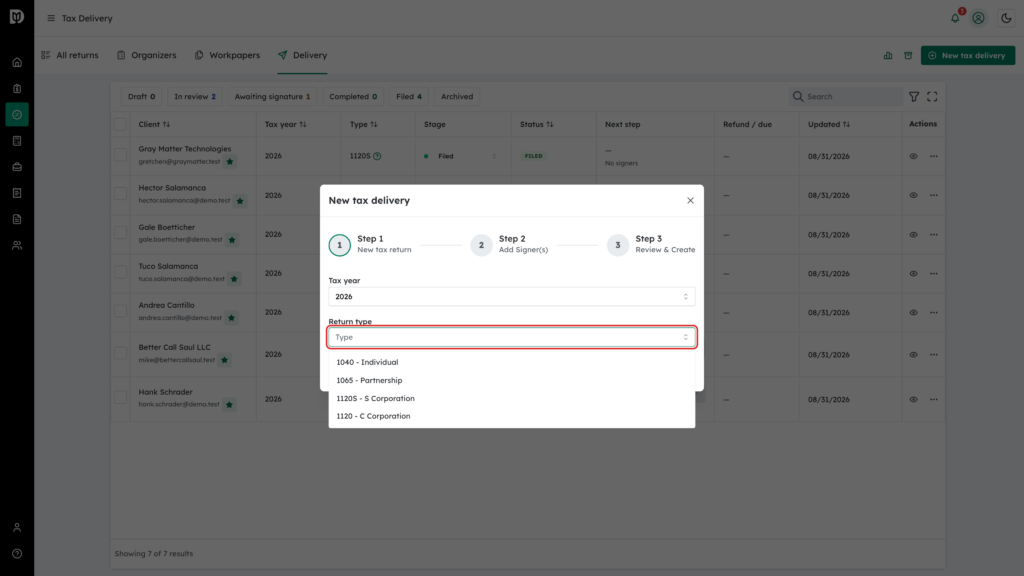
Task: Click star icon beside Tuco Salamanca email
Action: pos(234,279)
